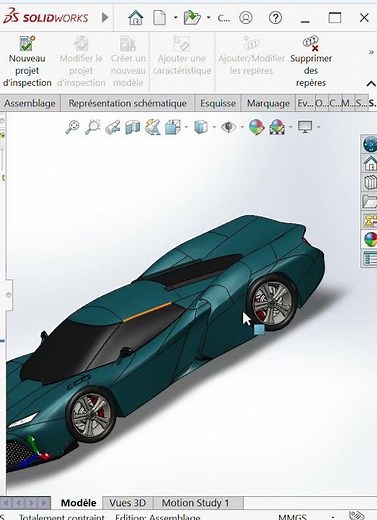
Task: Click Display Style cube icon
Action: 201,127
